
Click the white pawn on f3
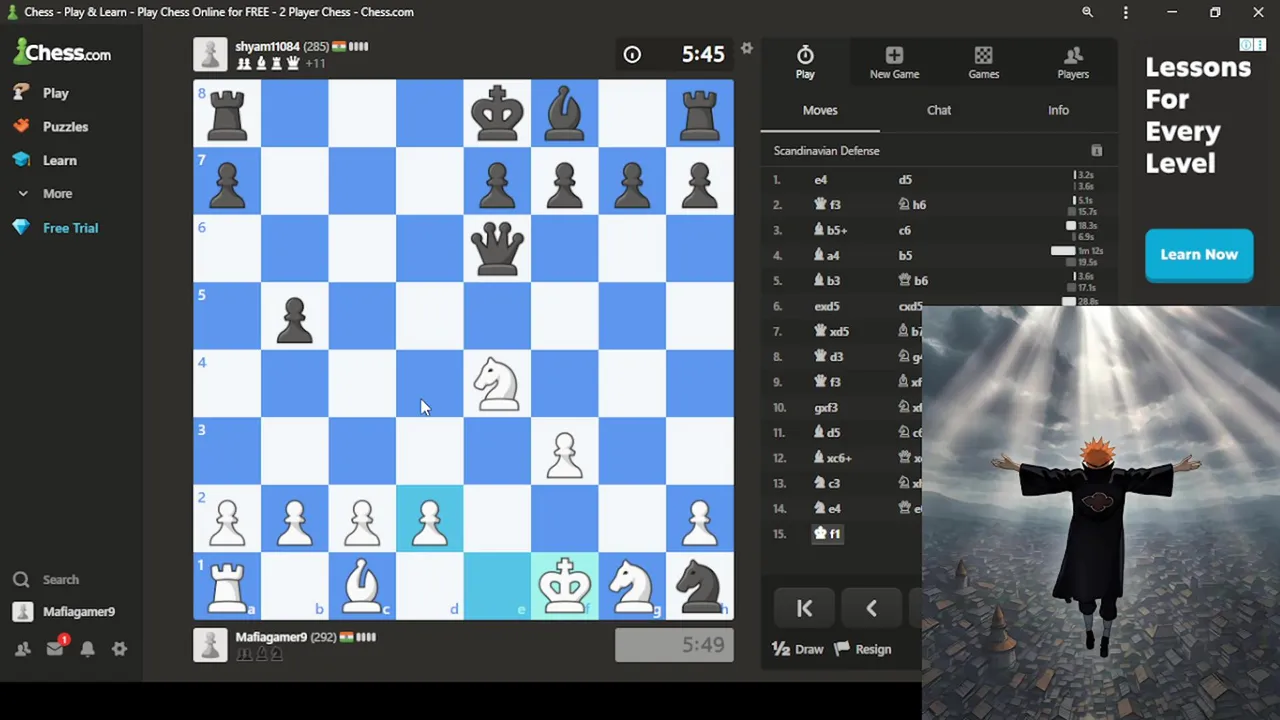pos(565,451)
